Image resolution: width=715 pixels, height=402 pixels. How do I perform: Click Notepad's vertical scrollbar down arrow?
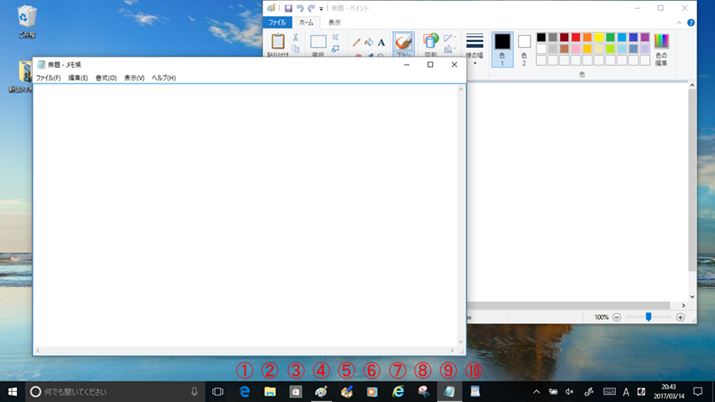click(x=461, y=342)
